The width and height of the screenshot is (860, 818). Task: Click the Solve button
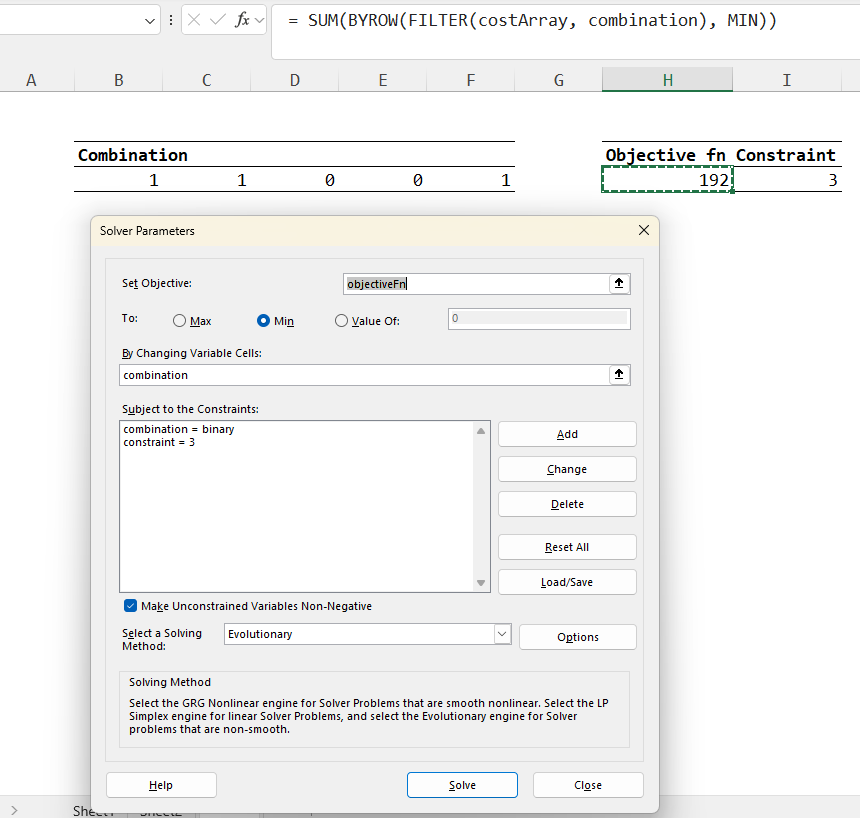point(462,785)
